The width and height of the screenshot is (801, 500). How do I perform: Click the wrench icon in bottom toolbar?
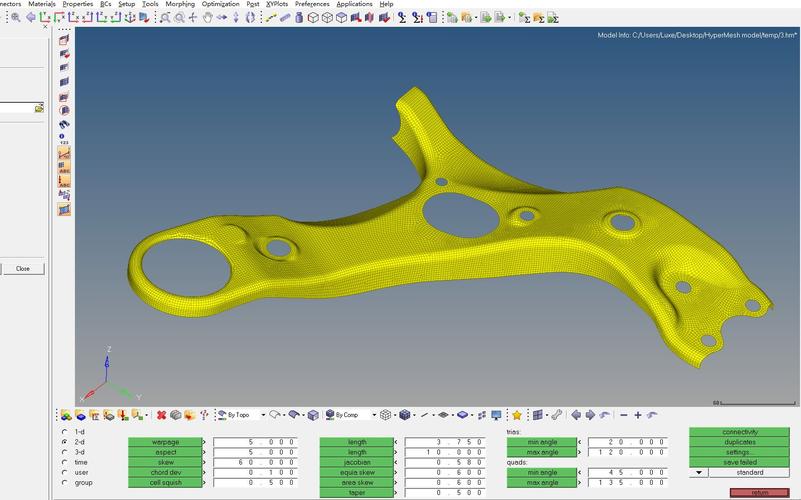(557, 415)
